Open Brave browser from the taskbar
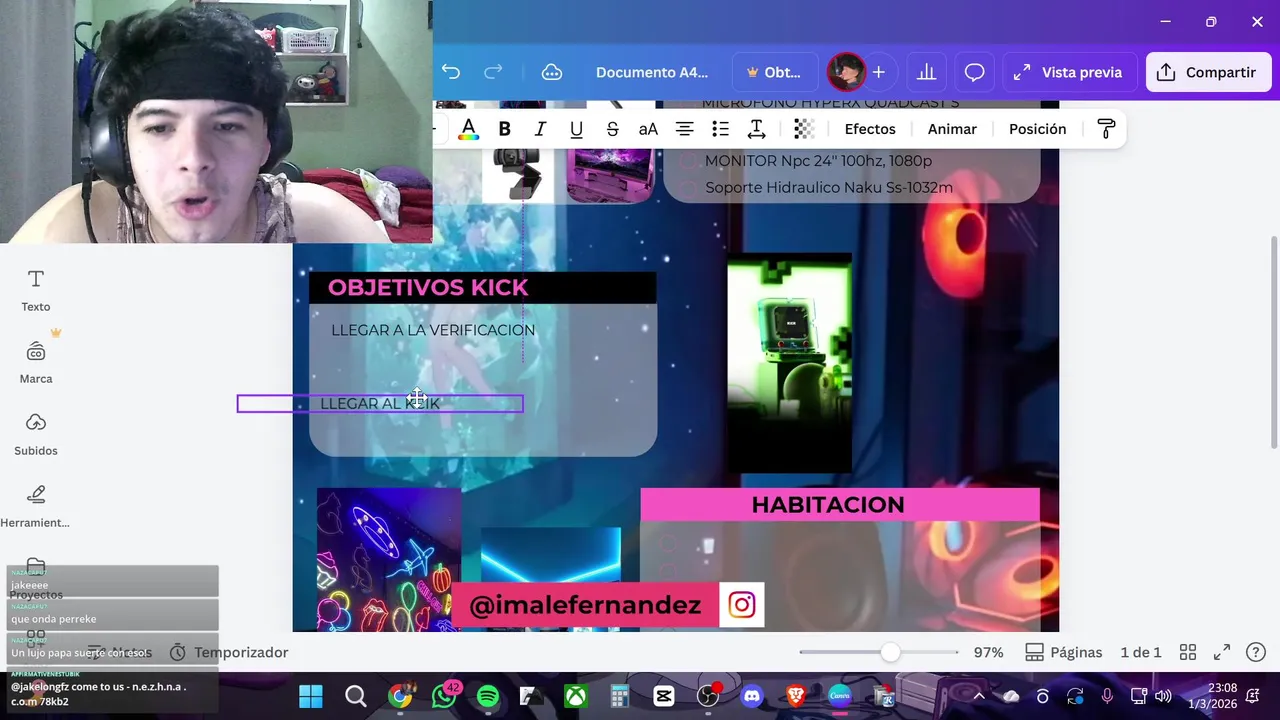 tap(796, 696)
